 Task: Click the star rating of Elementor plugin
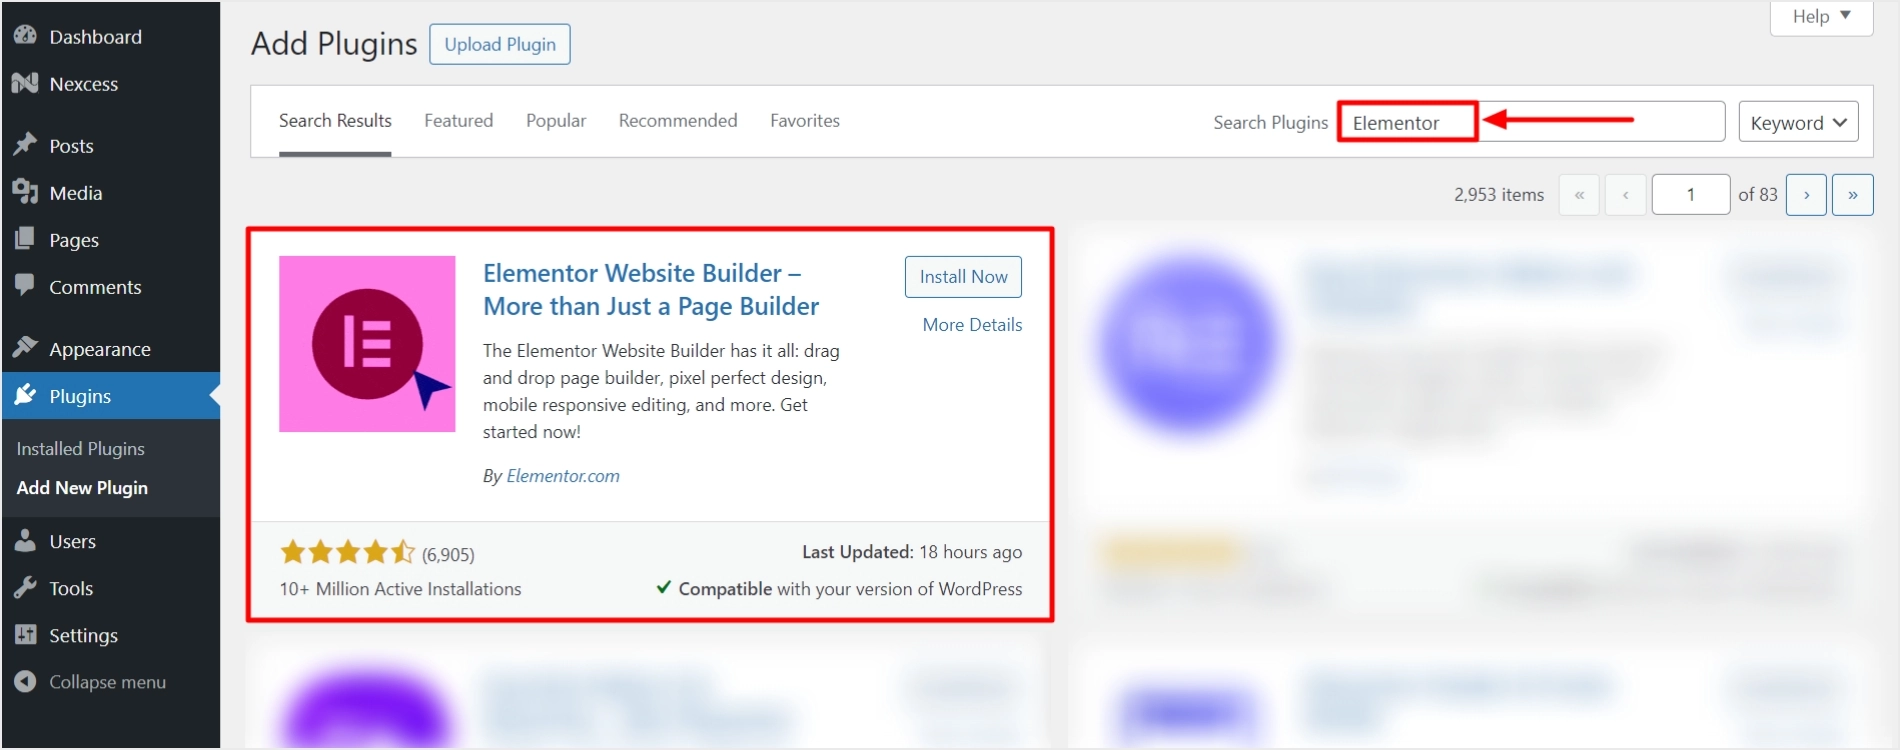347,552
